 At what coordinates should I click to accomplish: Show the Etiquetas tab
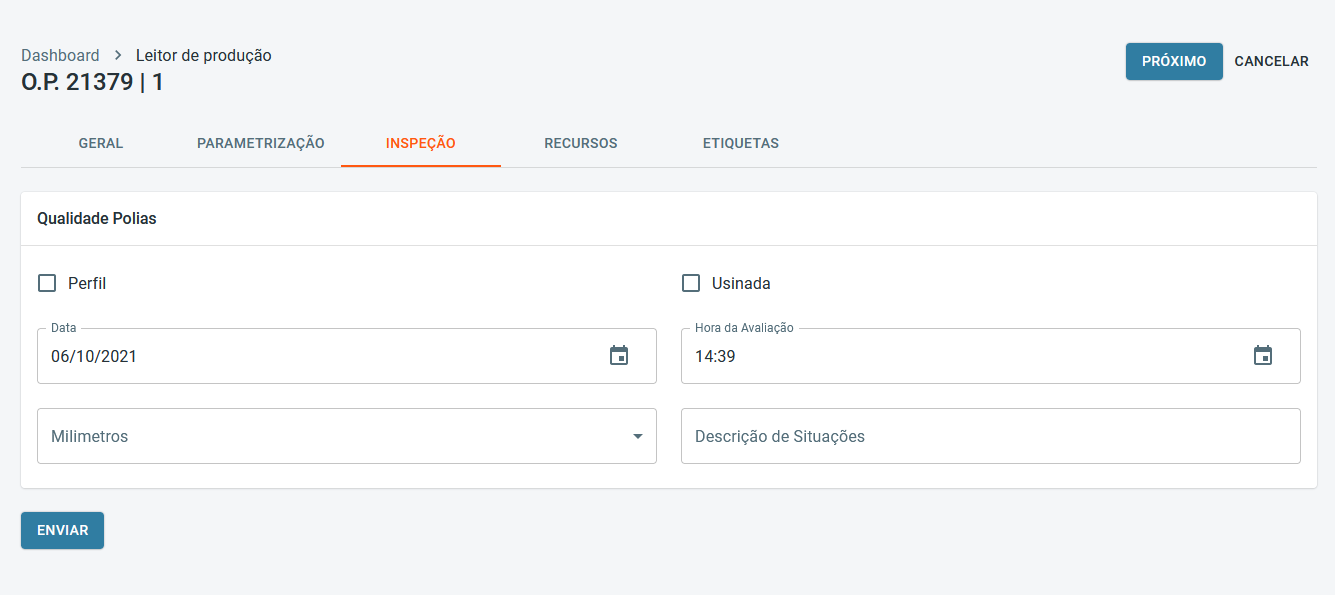(x=741, y=143)
